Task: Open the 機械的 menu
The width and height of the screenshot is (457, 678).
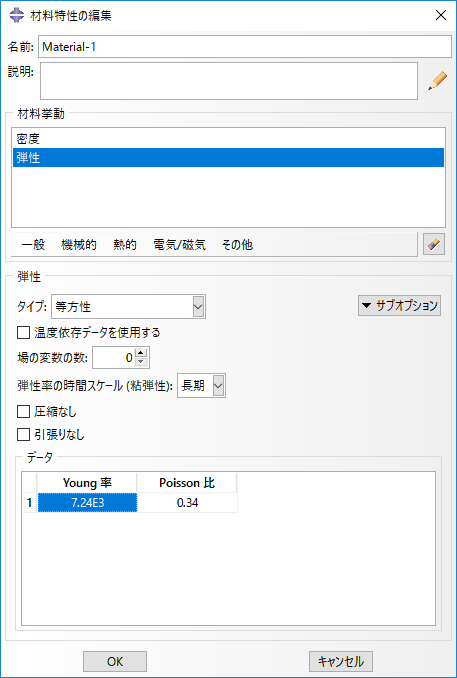Action: point(79,245)
